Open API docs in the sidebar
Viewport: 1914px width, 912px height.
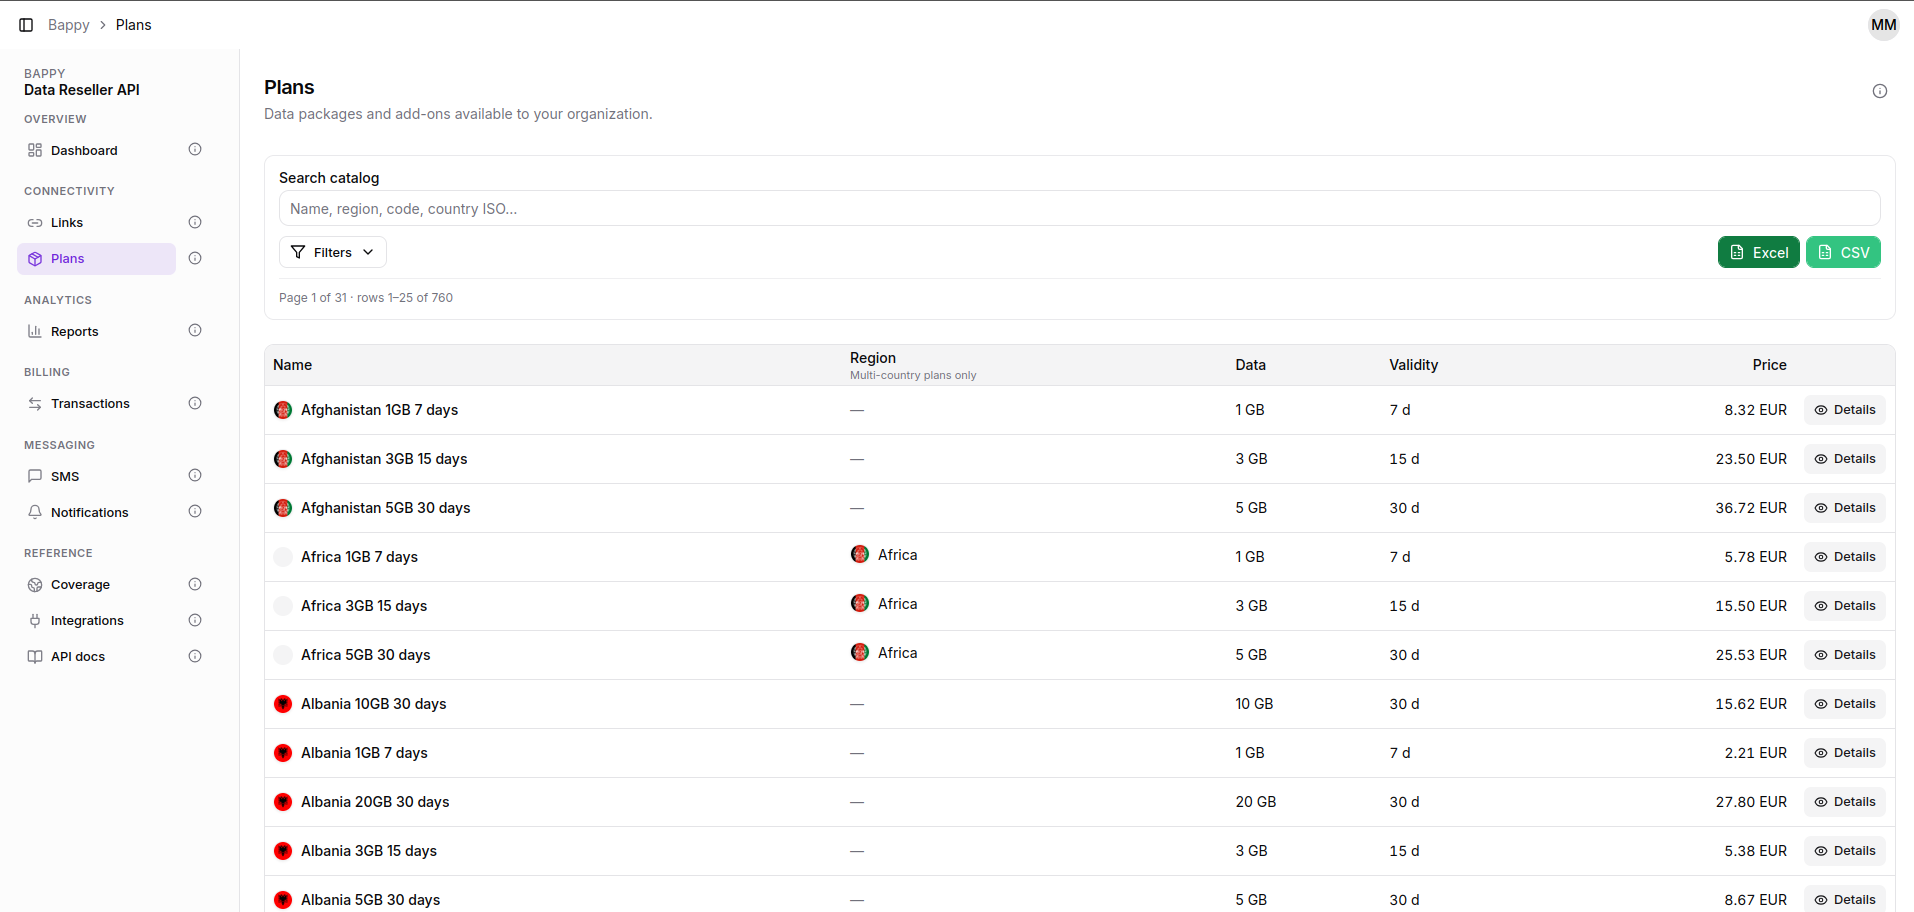point(96,656)
